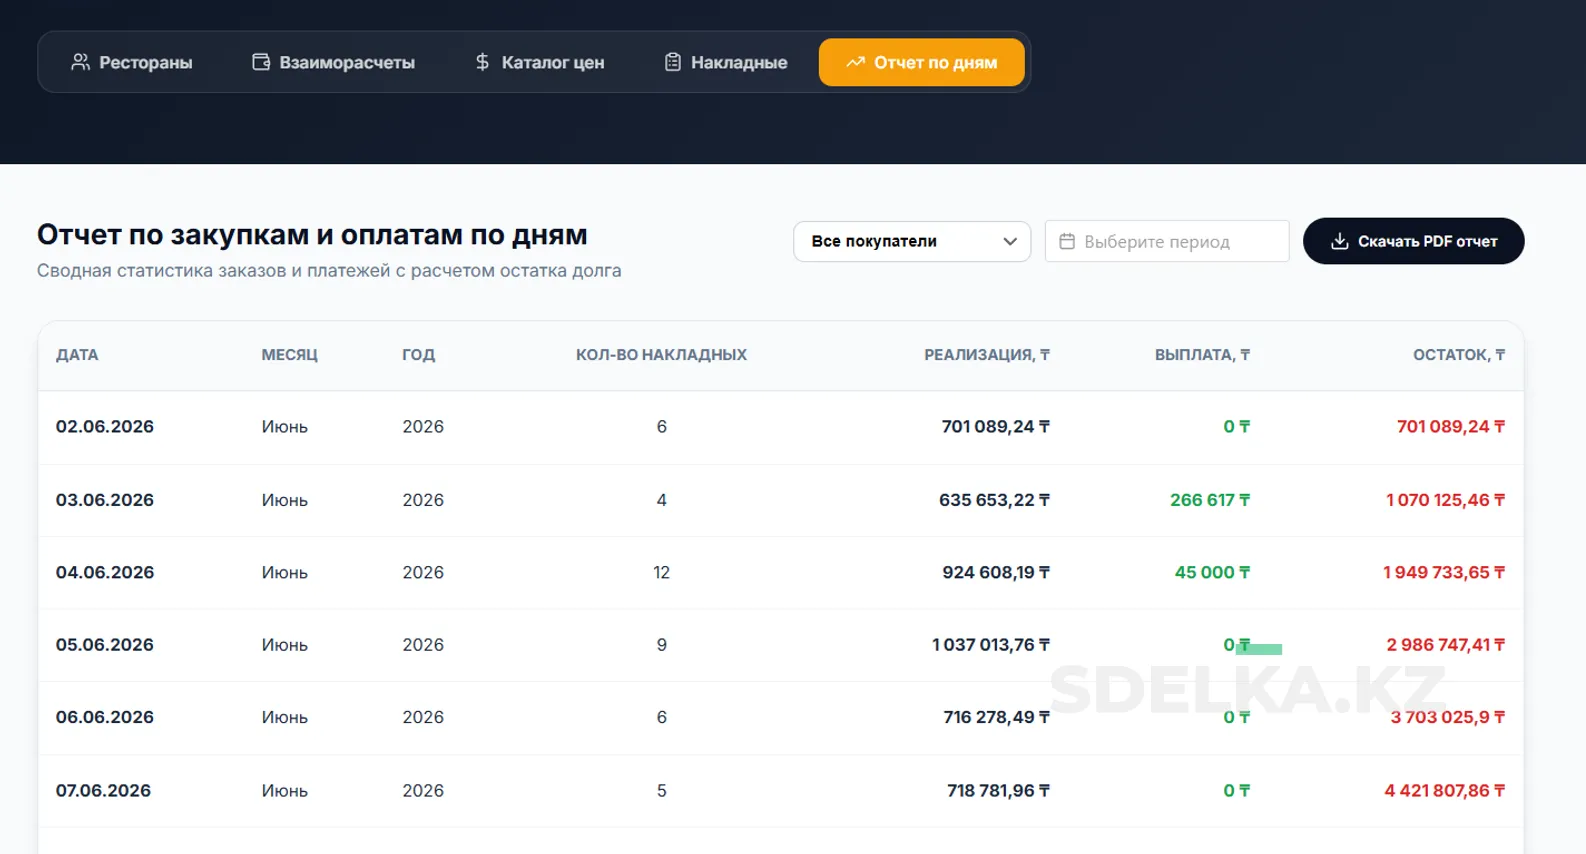
Task: Click the ГОД column header
Action: (x=418, y=355)
